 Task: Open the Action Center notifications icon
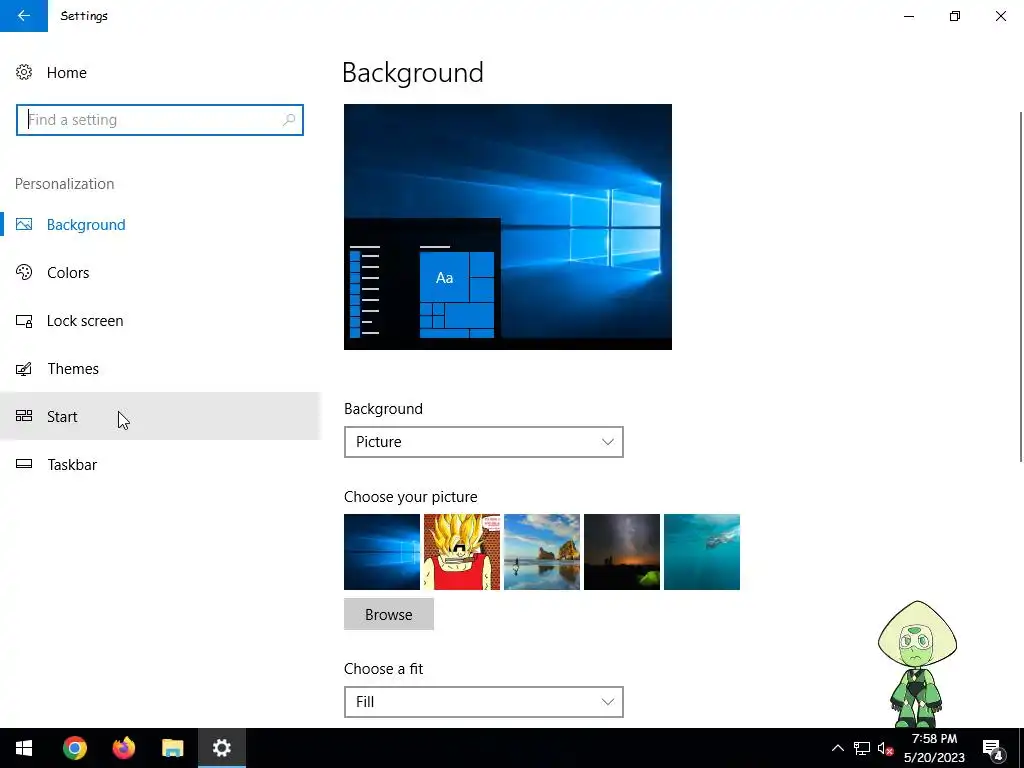(x=993, y=748)
